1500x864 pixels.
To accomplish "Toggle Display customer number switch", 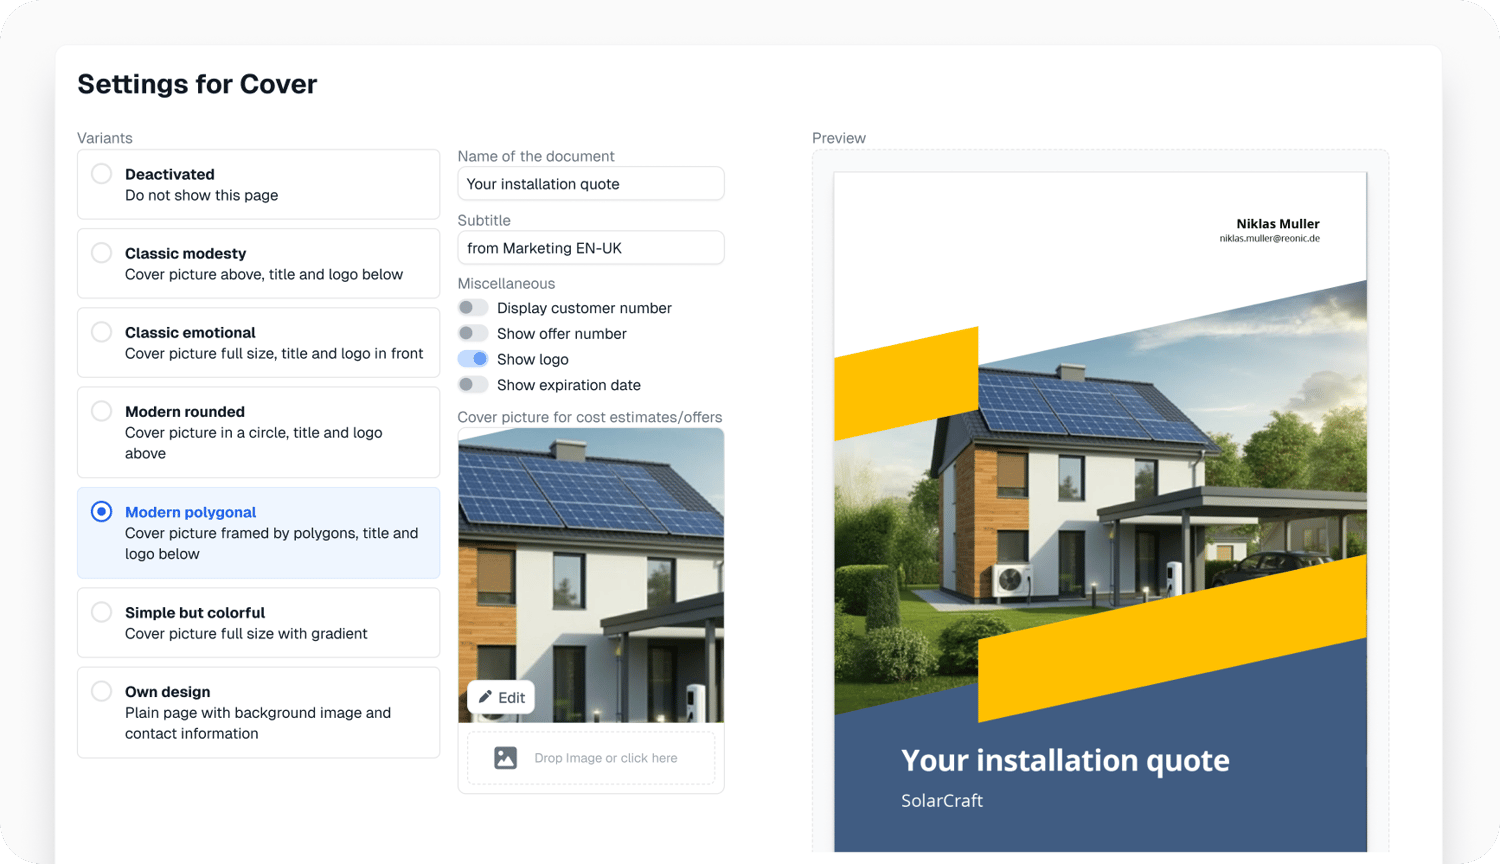I will click(472, 308).
